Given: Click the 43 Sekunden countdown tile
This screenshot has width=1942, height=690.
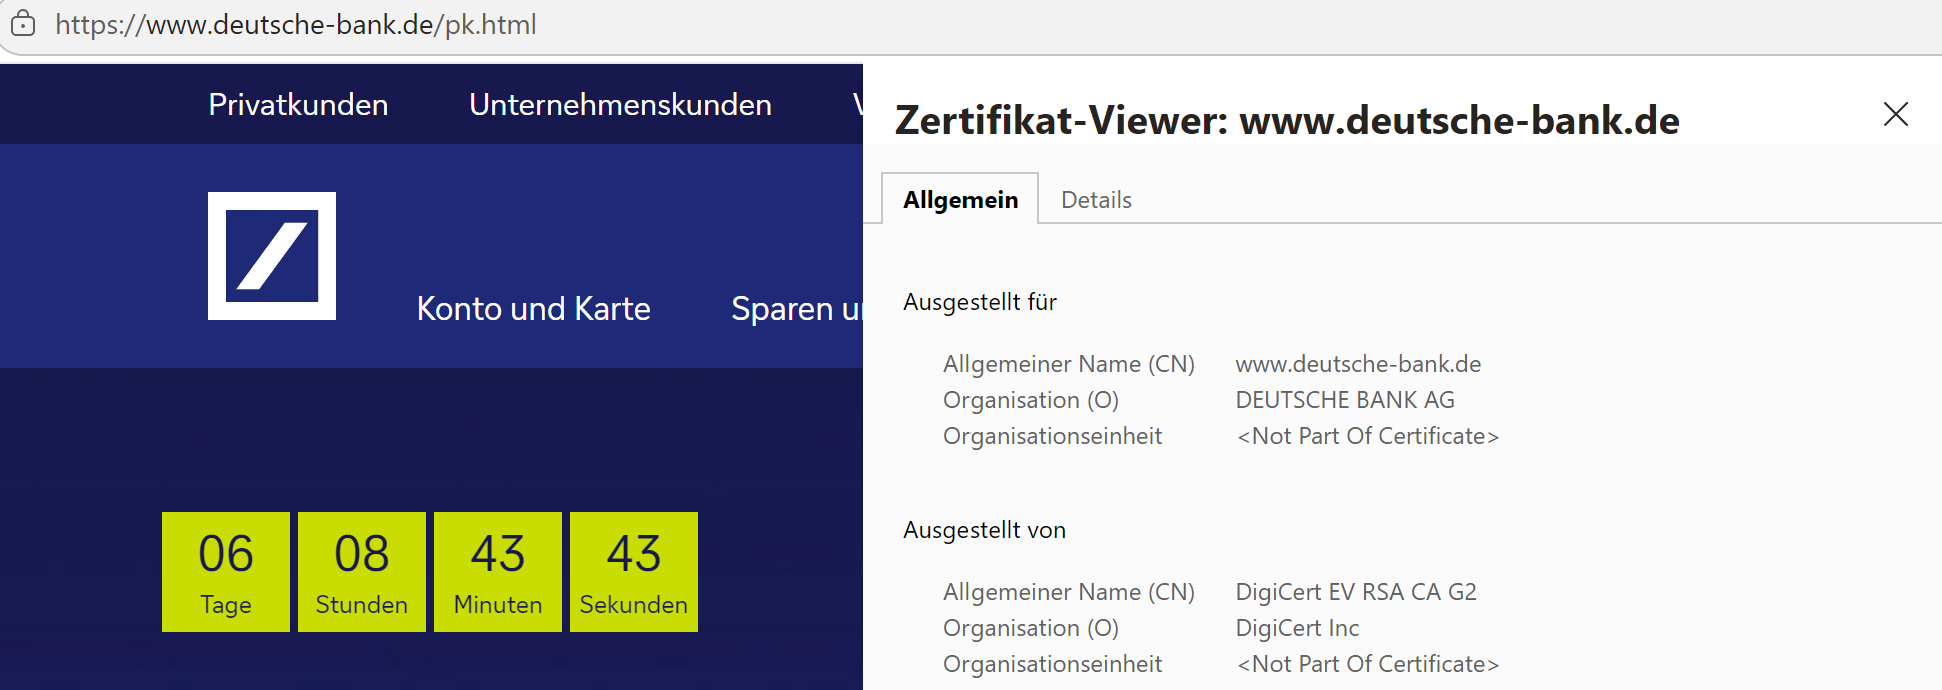Looking at the screenshot, I should pos(634,572).
